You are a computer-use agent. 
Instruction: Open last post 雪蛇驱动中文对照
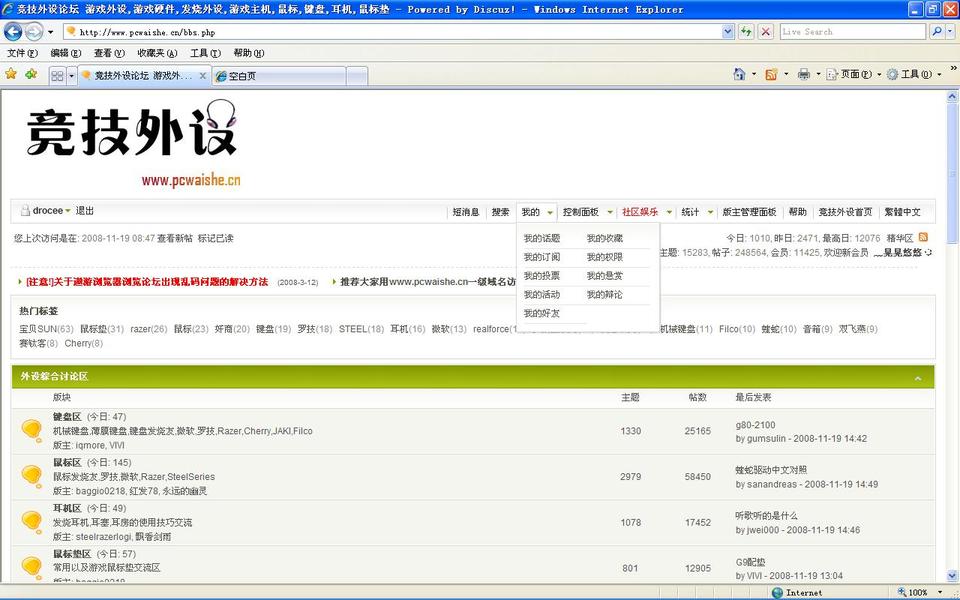[x=771, y=470]
